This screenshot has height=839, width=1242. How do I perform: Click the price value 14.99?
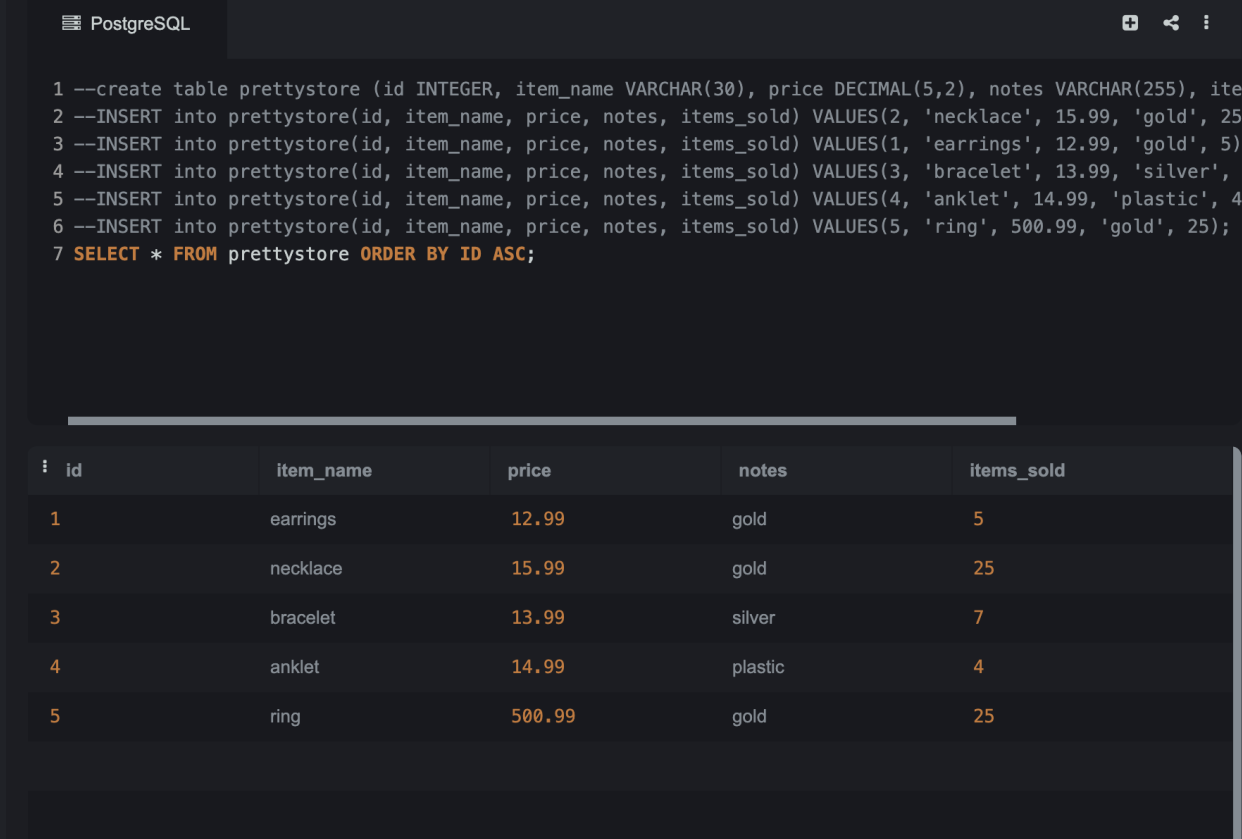point(538,667)
